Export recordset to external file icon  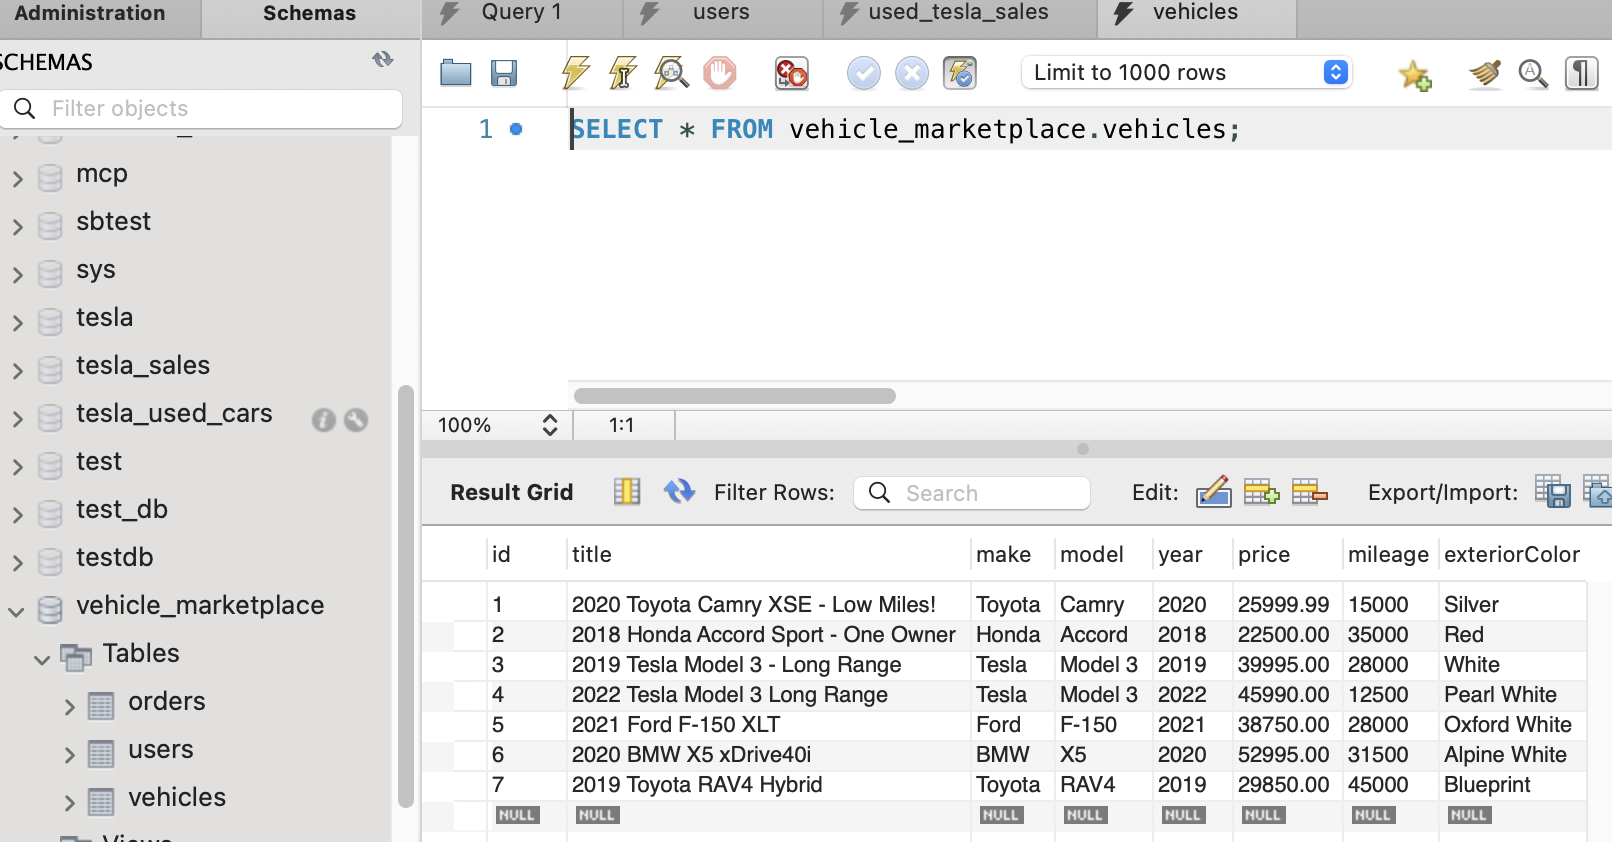pyautogui.click(x=1552, y=492)
